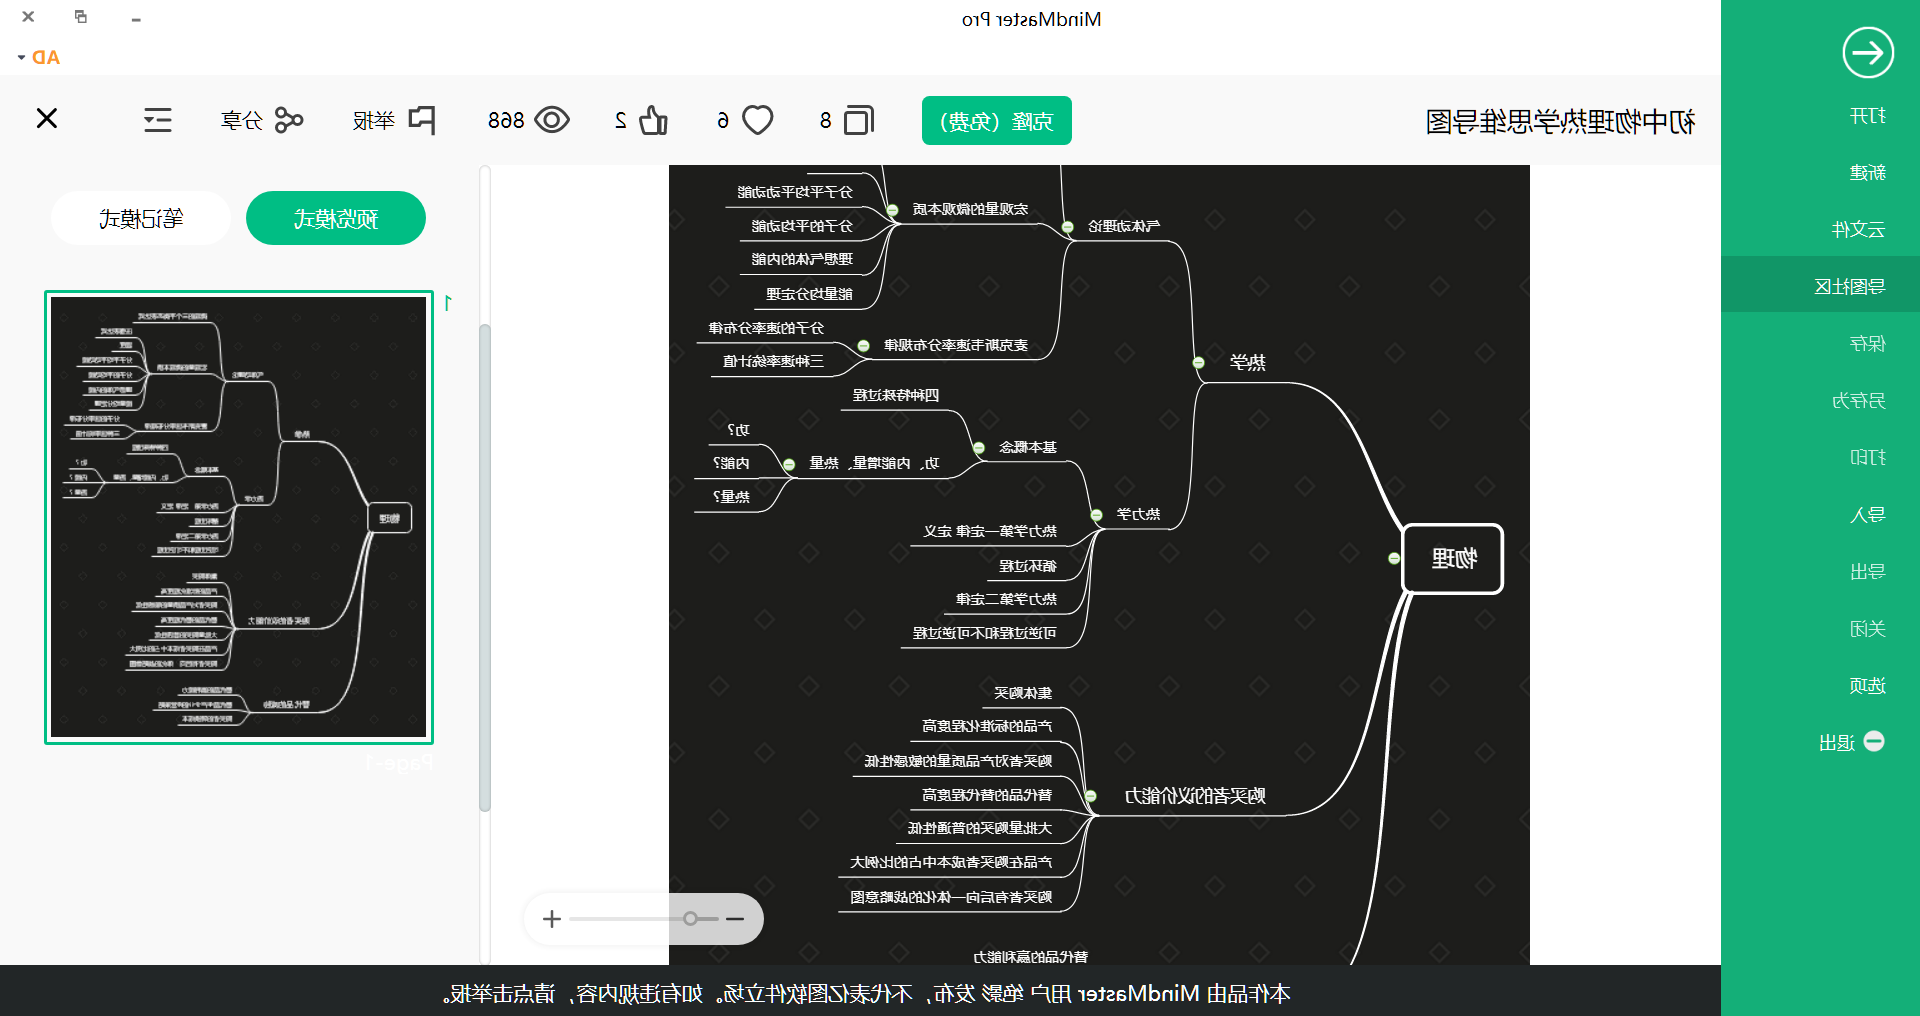Collapse the 麦克斯韦速率分布规律 node toggle

coord(864,346)
